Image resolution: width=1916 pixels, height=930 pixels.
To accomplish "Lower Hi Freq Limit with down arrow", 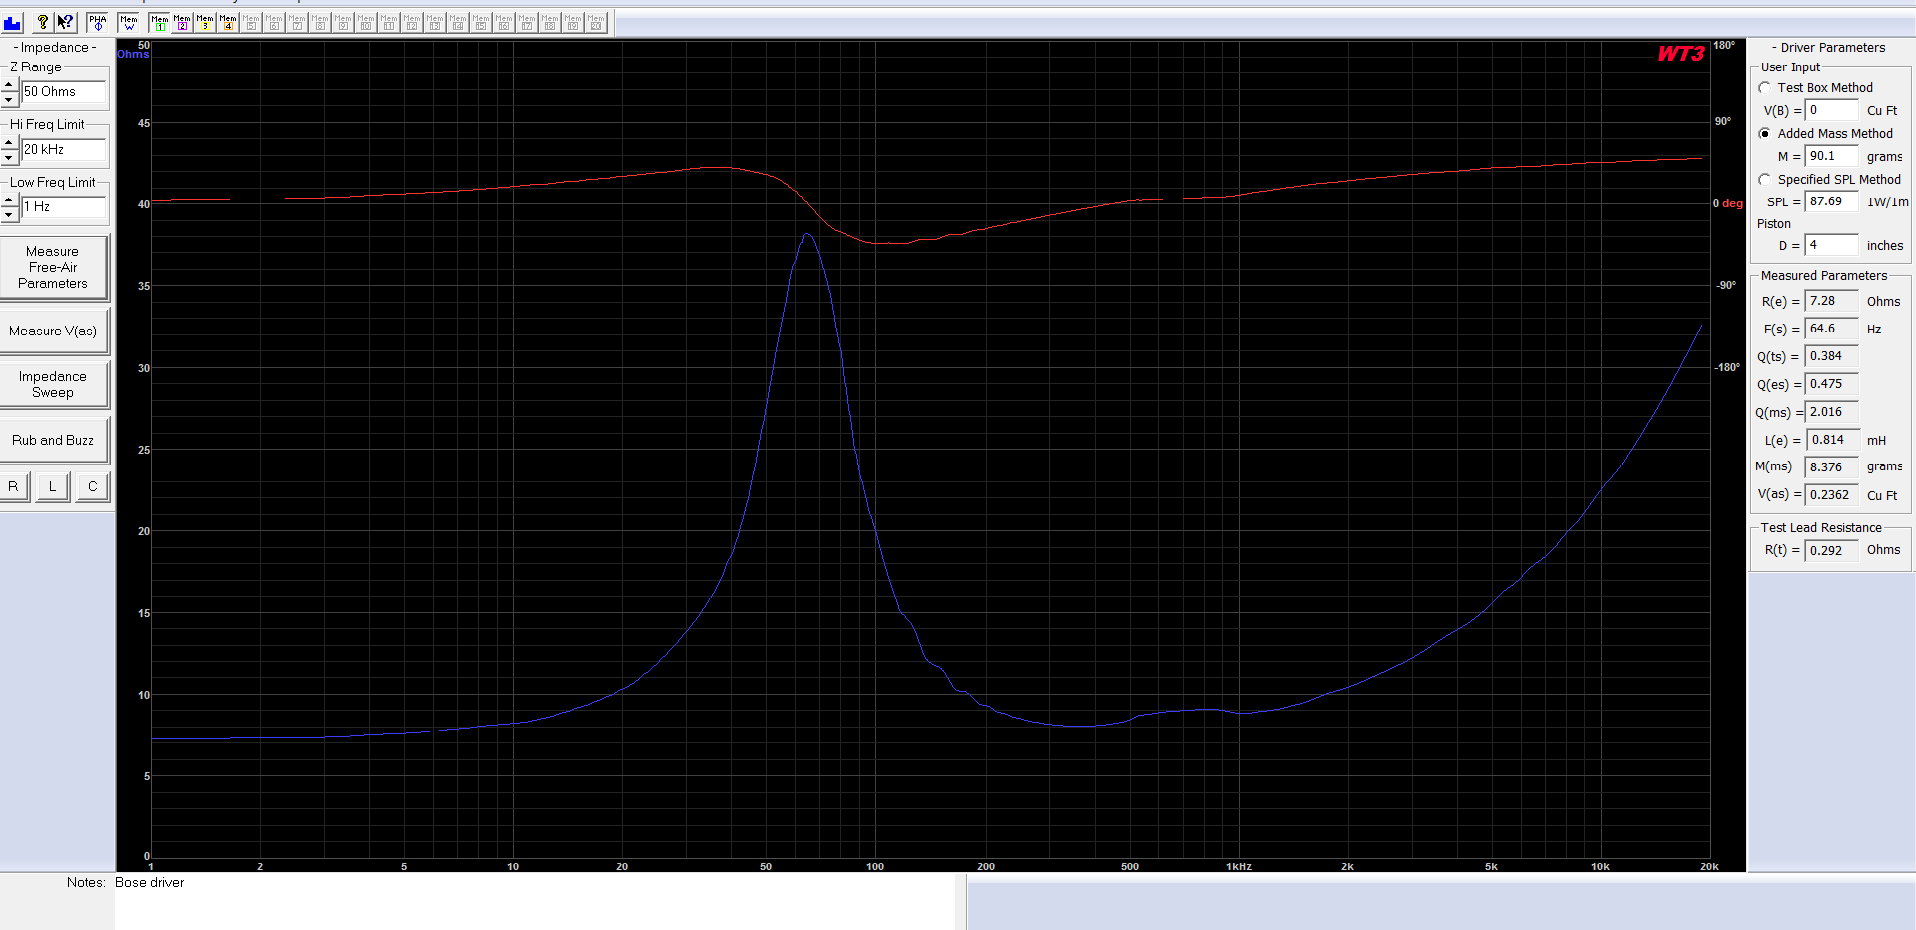I will (x=9, y=158).
